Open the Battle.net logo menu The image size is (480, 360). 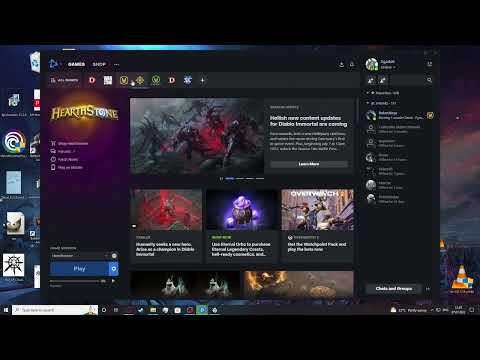[53, 64]
